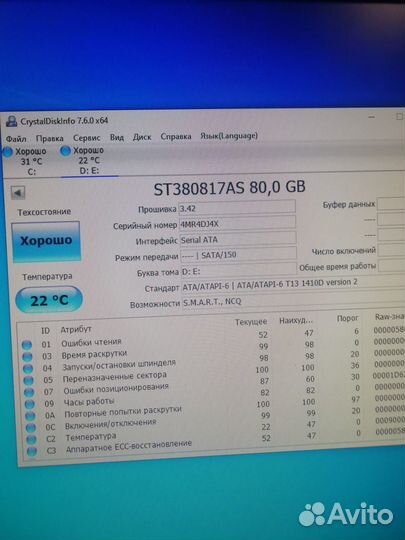The height and width of the screenshot is (540, 405).
Task: Click the Общее время работы label
Action: (338, 267)
